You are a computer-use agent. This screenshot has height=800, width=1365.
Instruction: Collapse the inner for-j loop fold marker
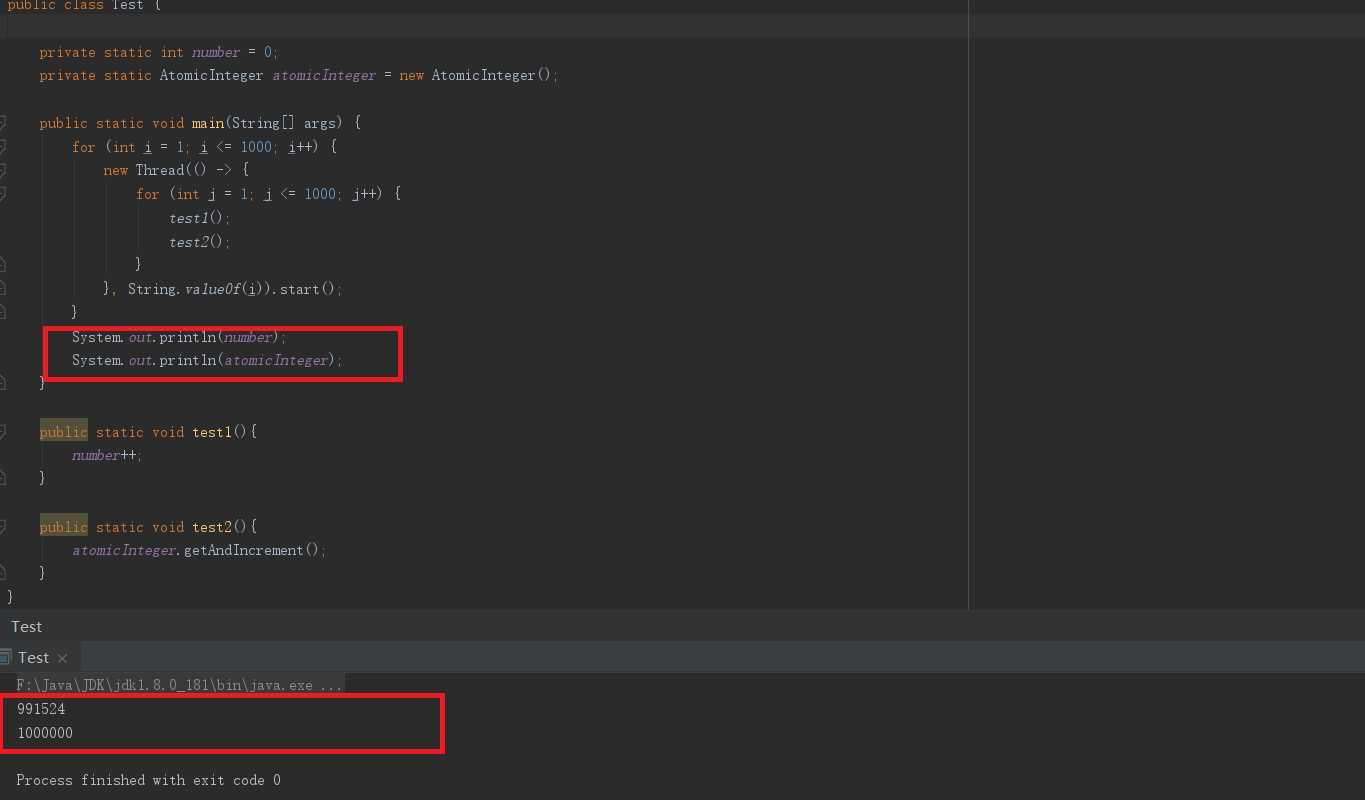pyautogui.click(x=2, y=194)
